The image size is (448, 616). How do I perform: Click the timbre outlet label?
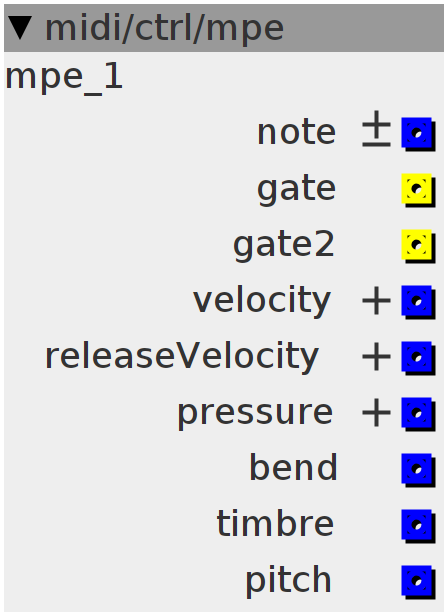(275, 523)
